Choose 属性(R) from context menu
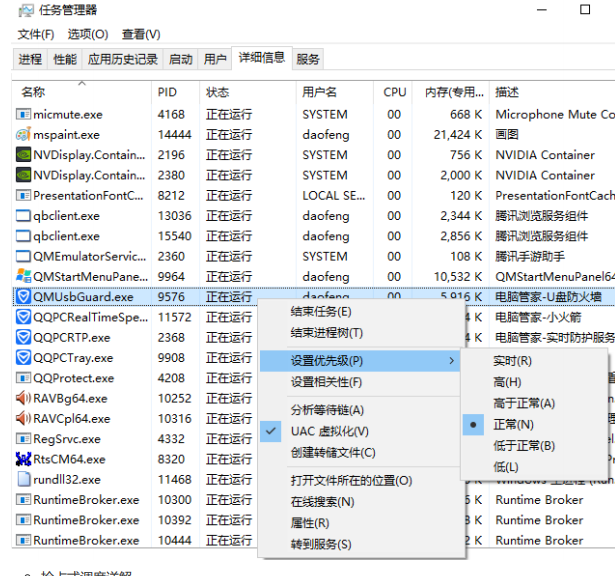The height and width of the screenshot is (576, 615). [x=360, y=523]
